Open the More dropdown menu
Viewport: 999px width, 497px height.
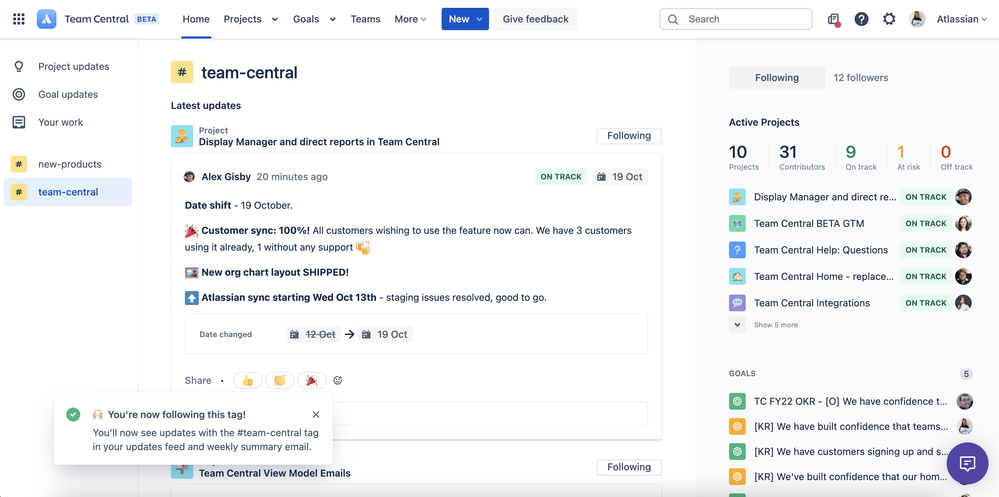click(x=410, y=19)
